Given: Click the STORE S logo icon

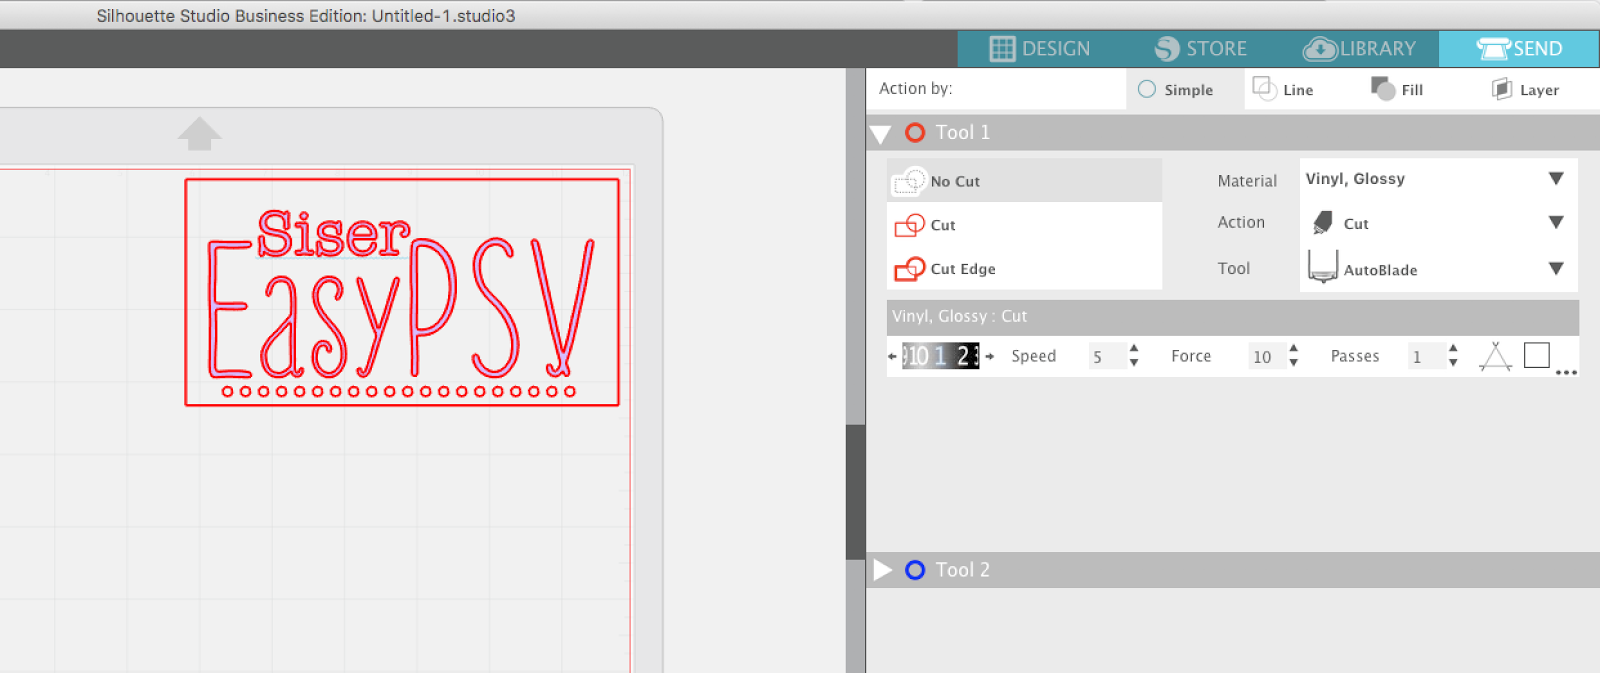Looking at the screenshot, I should point(1167,48).
